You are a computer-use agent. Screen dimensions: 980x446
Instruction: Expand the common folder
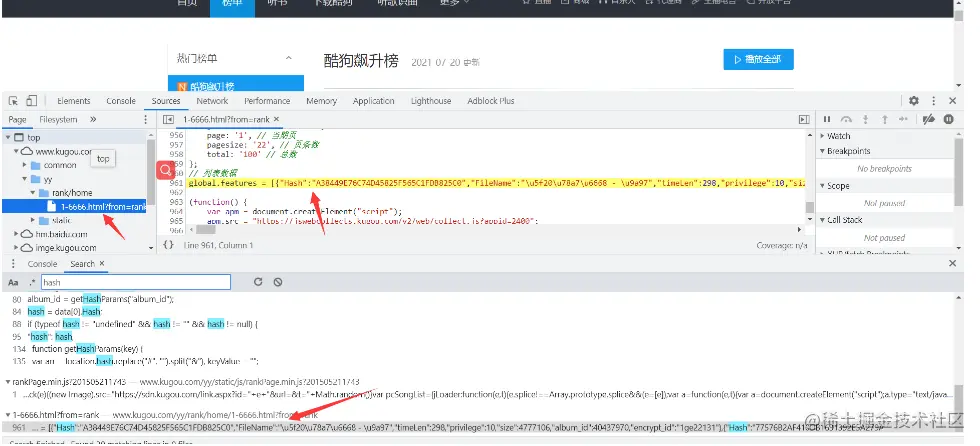tap(25, 165)
